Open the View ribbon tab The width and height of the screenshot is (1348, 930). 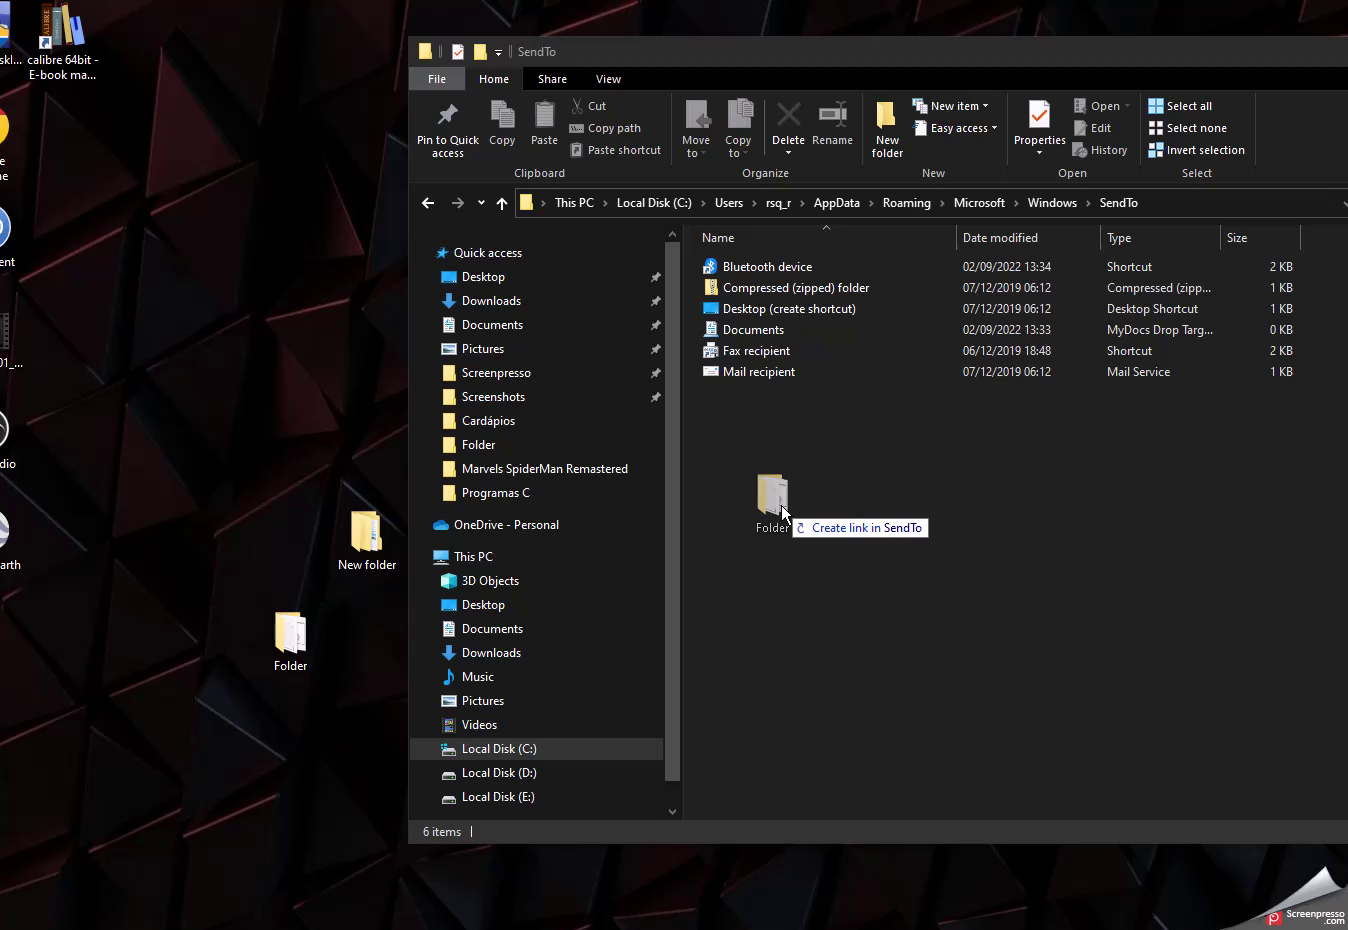[x=608, y=79]
